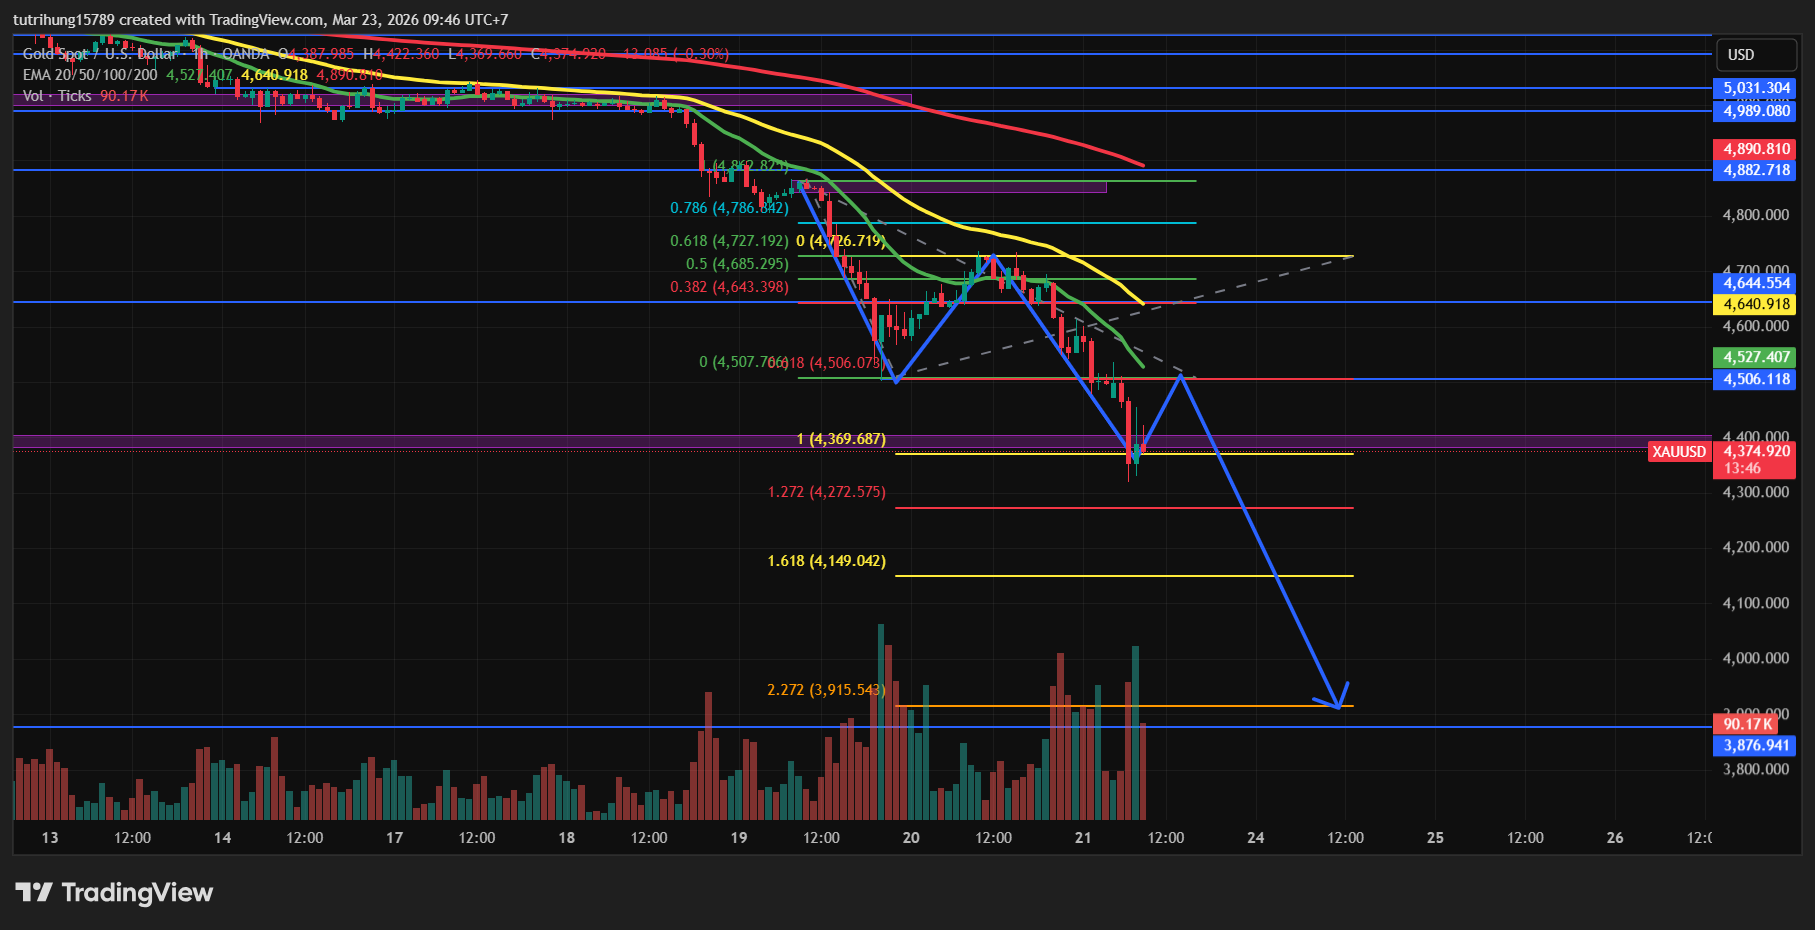
Task: Click the TradingView logo
Action: [114, 892]
